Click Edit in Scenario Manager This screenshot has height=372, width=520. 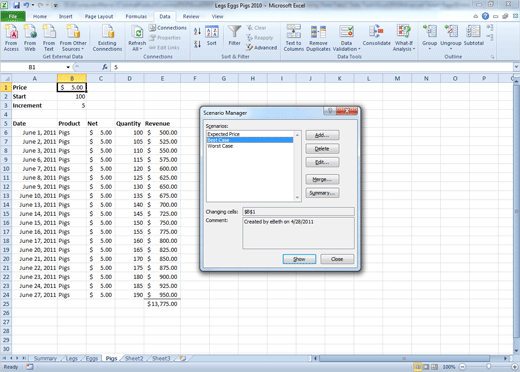point(322,162)
